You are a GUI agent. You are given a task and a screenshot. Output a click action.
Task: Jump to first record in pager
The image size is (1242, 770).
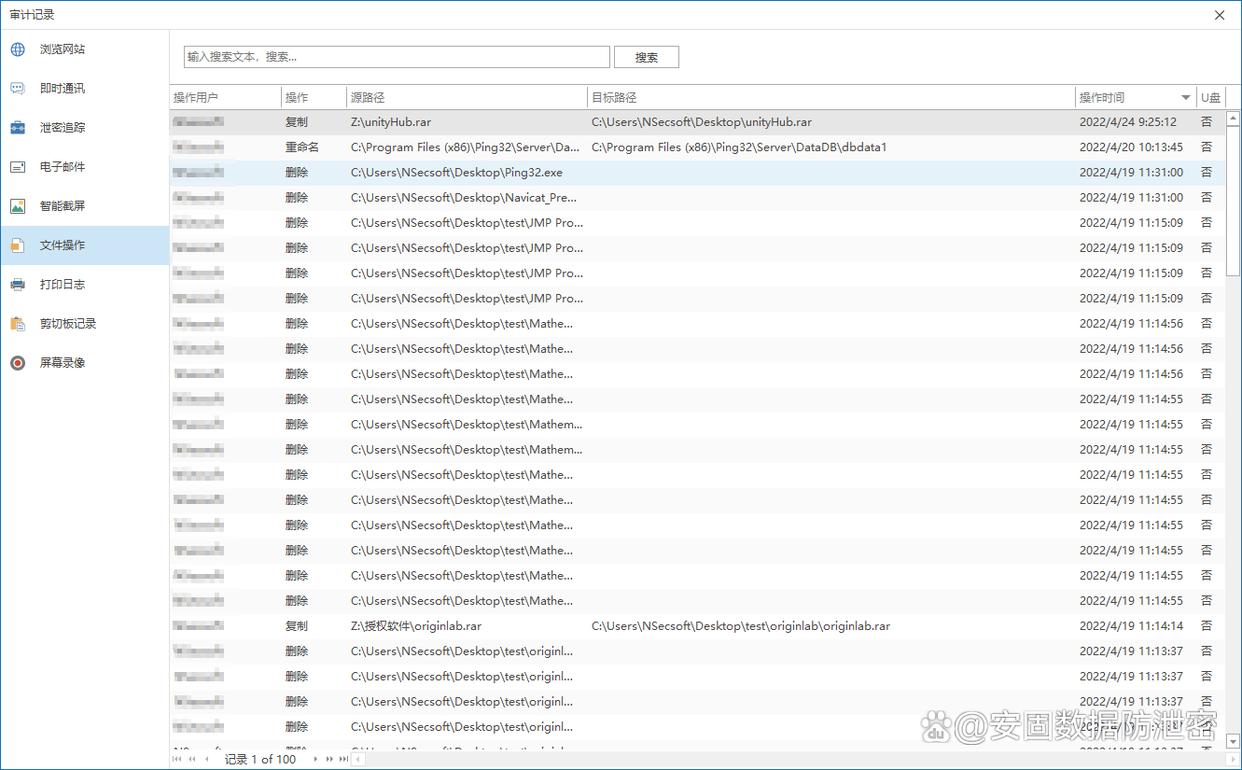(178, 759)
